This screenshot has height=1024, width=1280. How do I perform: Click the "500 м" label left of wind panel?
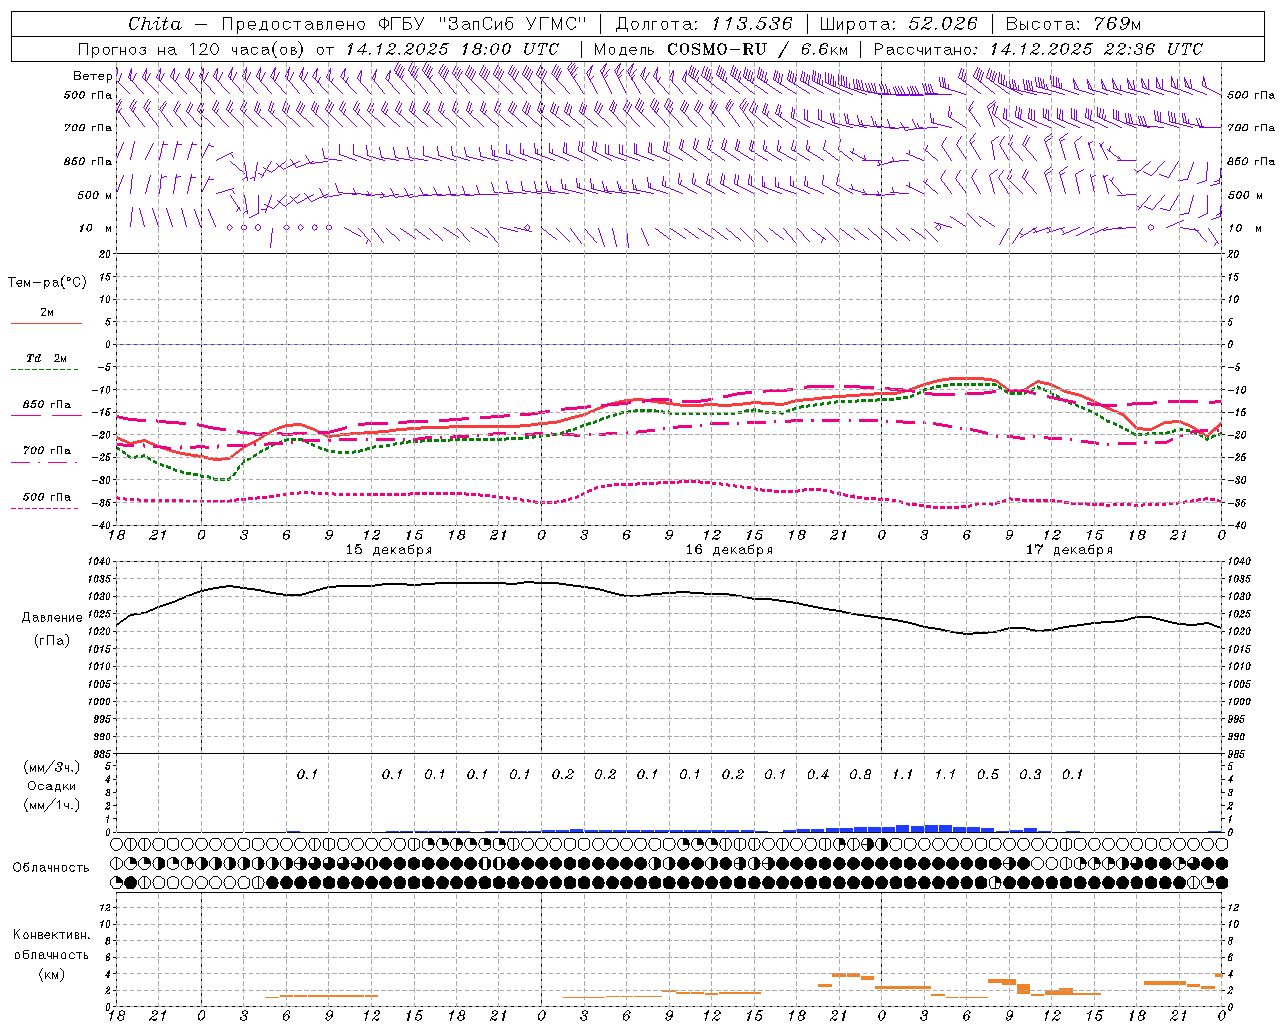click(95, 195)
